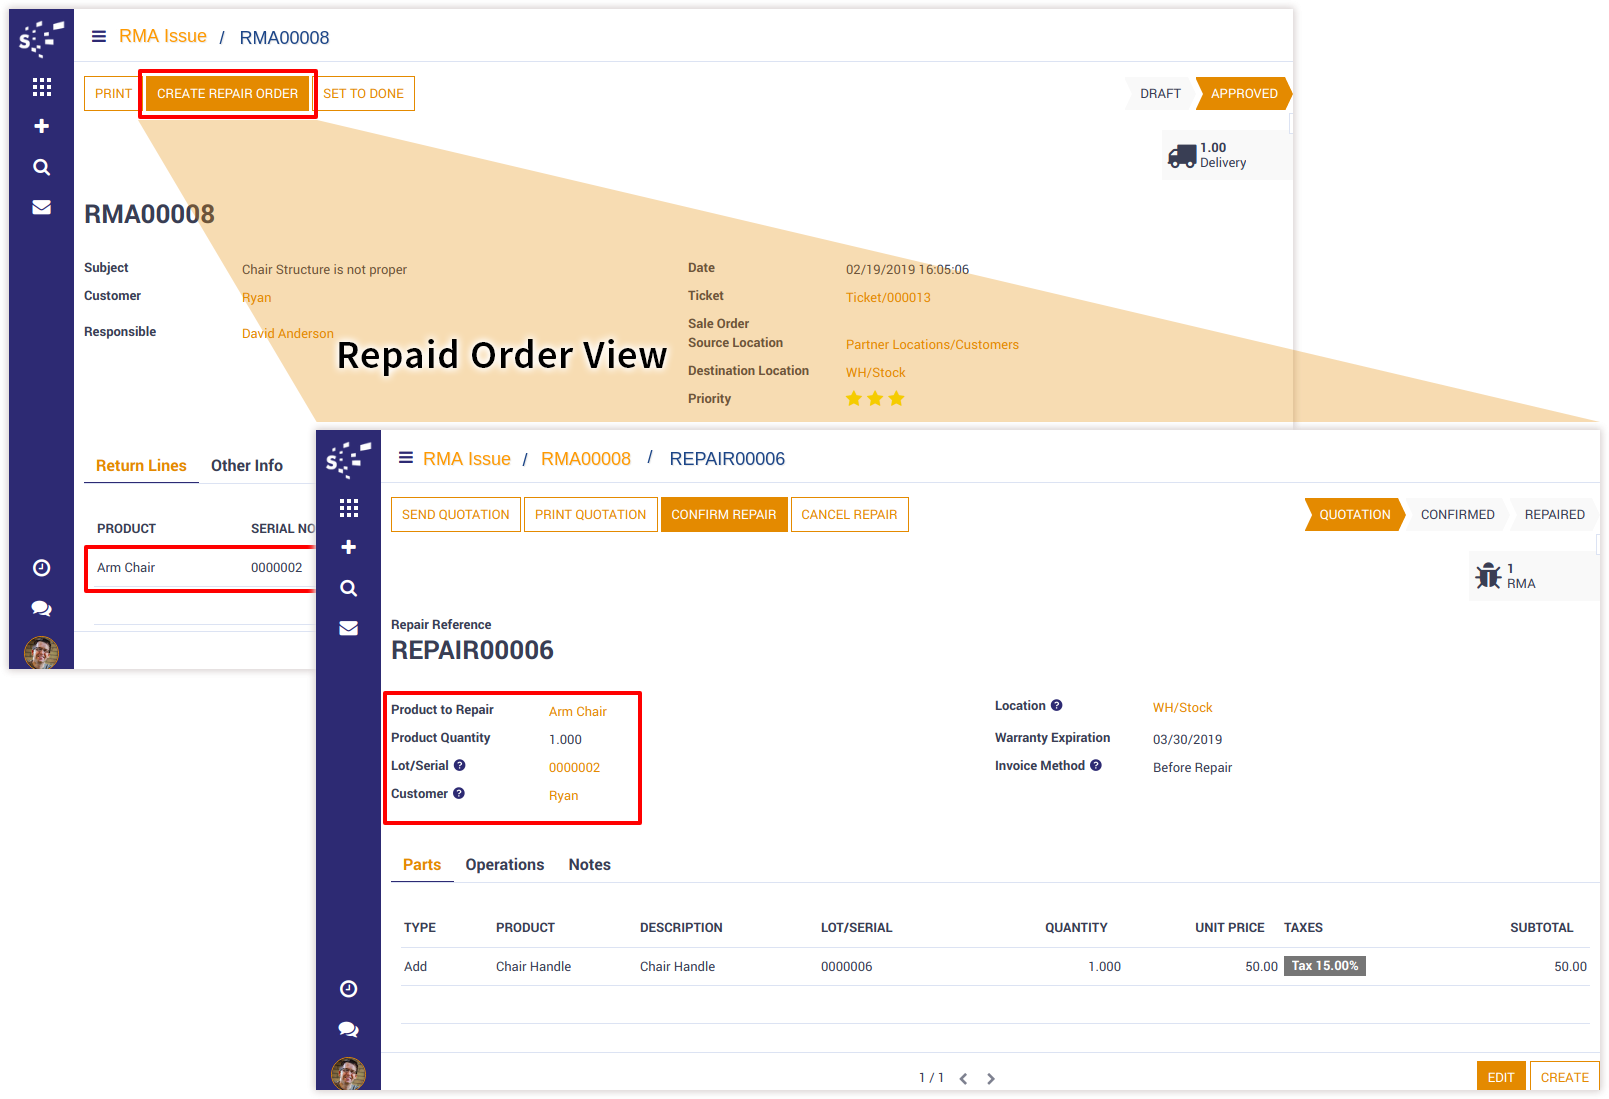Open the Notes tab
This screenshot has width=1609, height=1099.
tap(589, 865)
